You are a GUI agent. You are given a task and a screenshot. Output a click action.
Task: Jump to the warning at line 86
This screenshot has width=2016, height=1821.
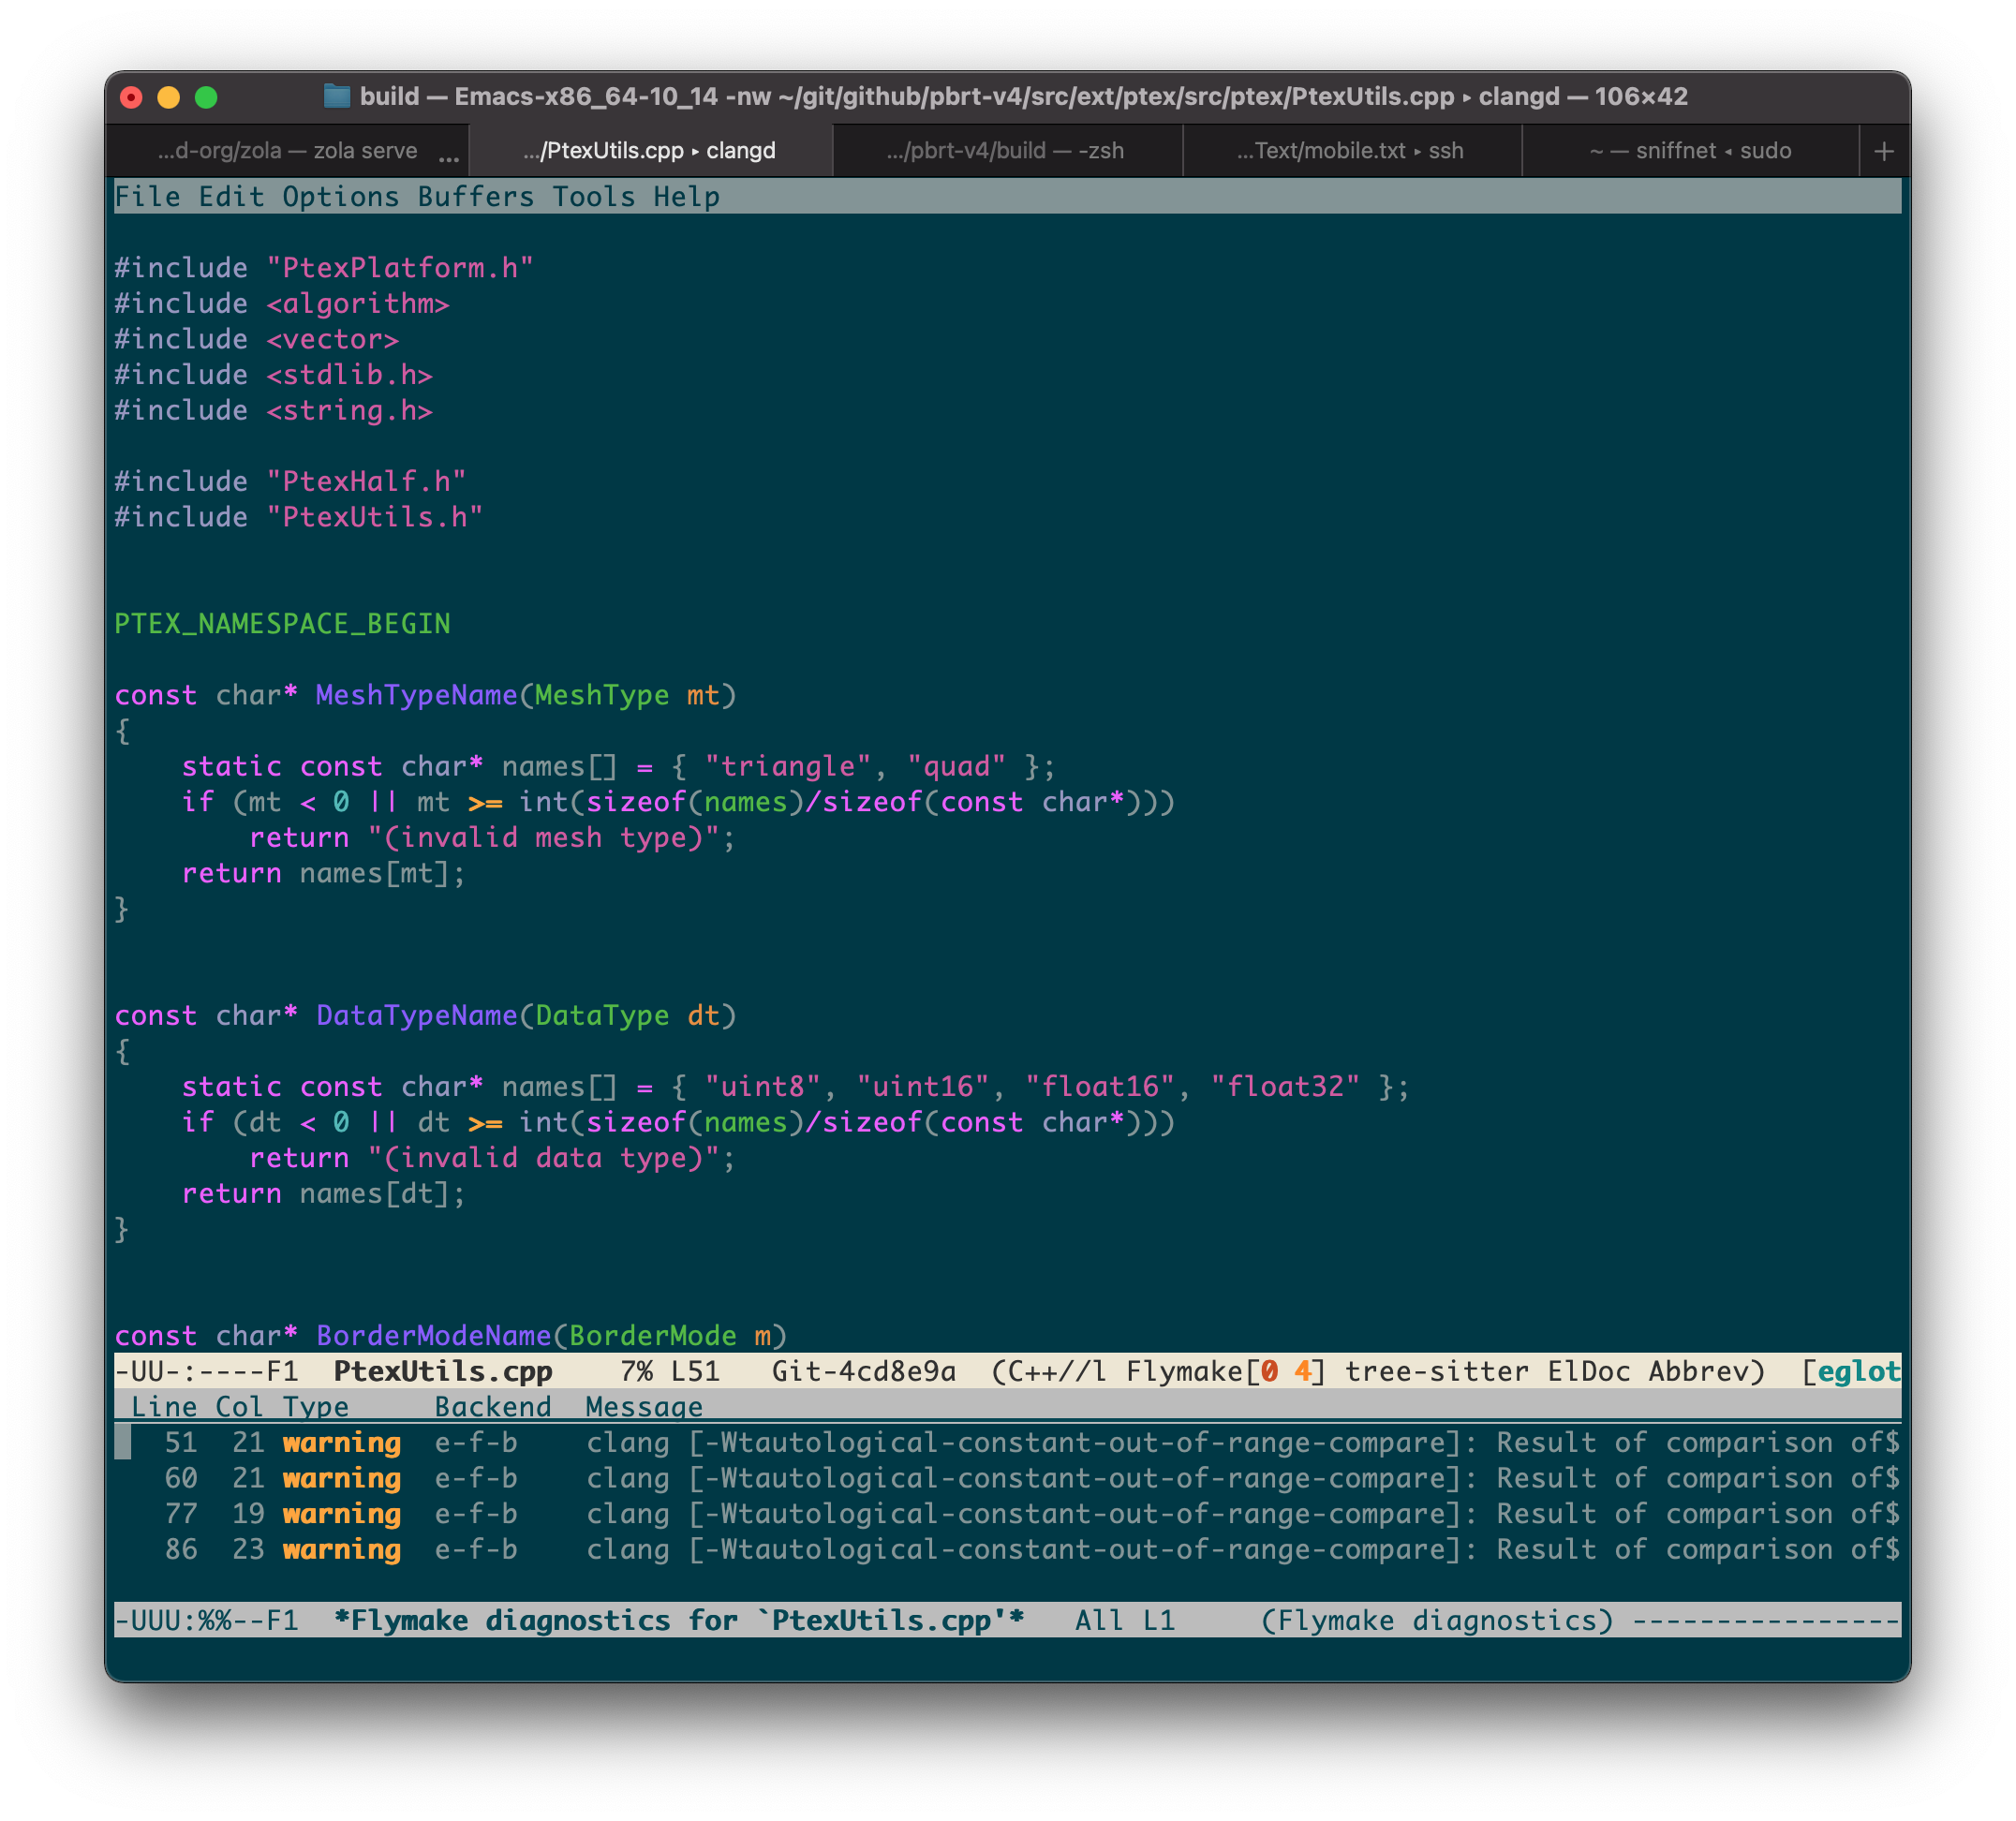[1007, 1549]
